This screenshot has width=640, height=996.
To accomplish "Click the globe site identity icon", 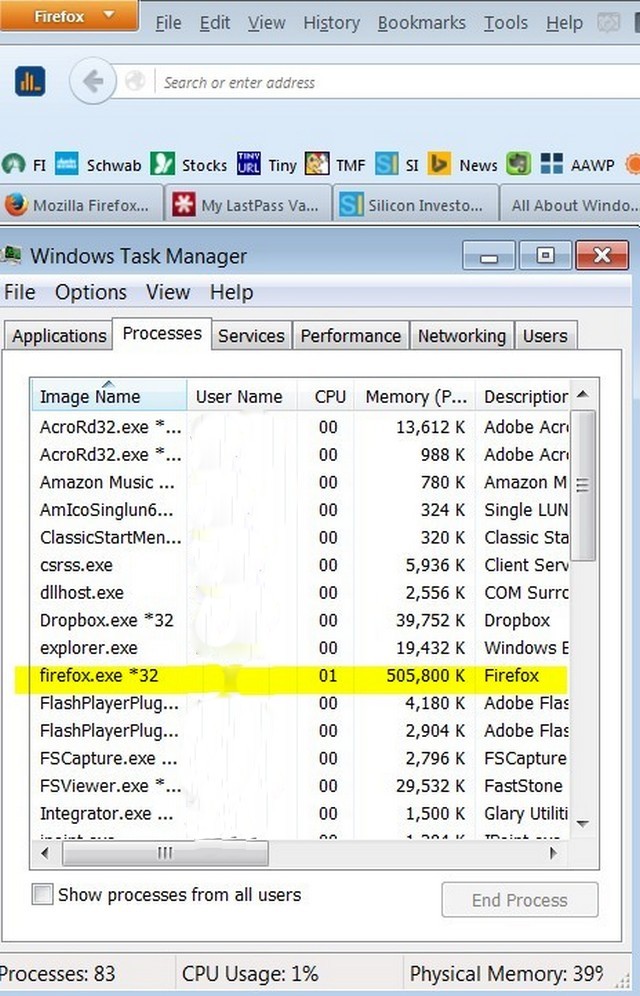I will click(x=135, y=81).
